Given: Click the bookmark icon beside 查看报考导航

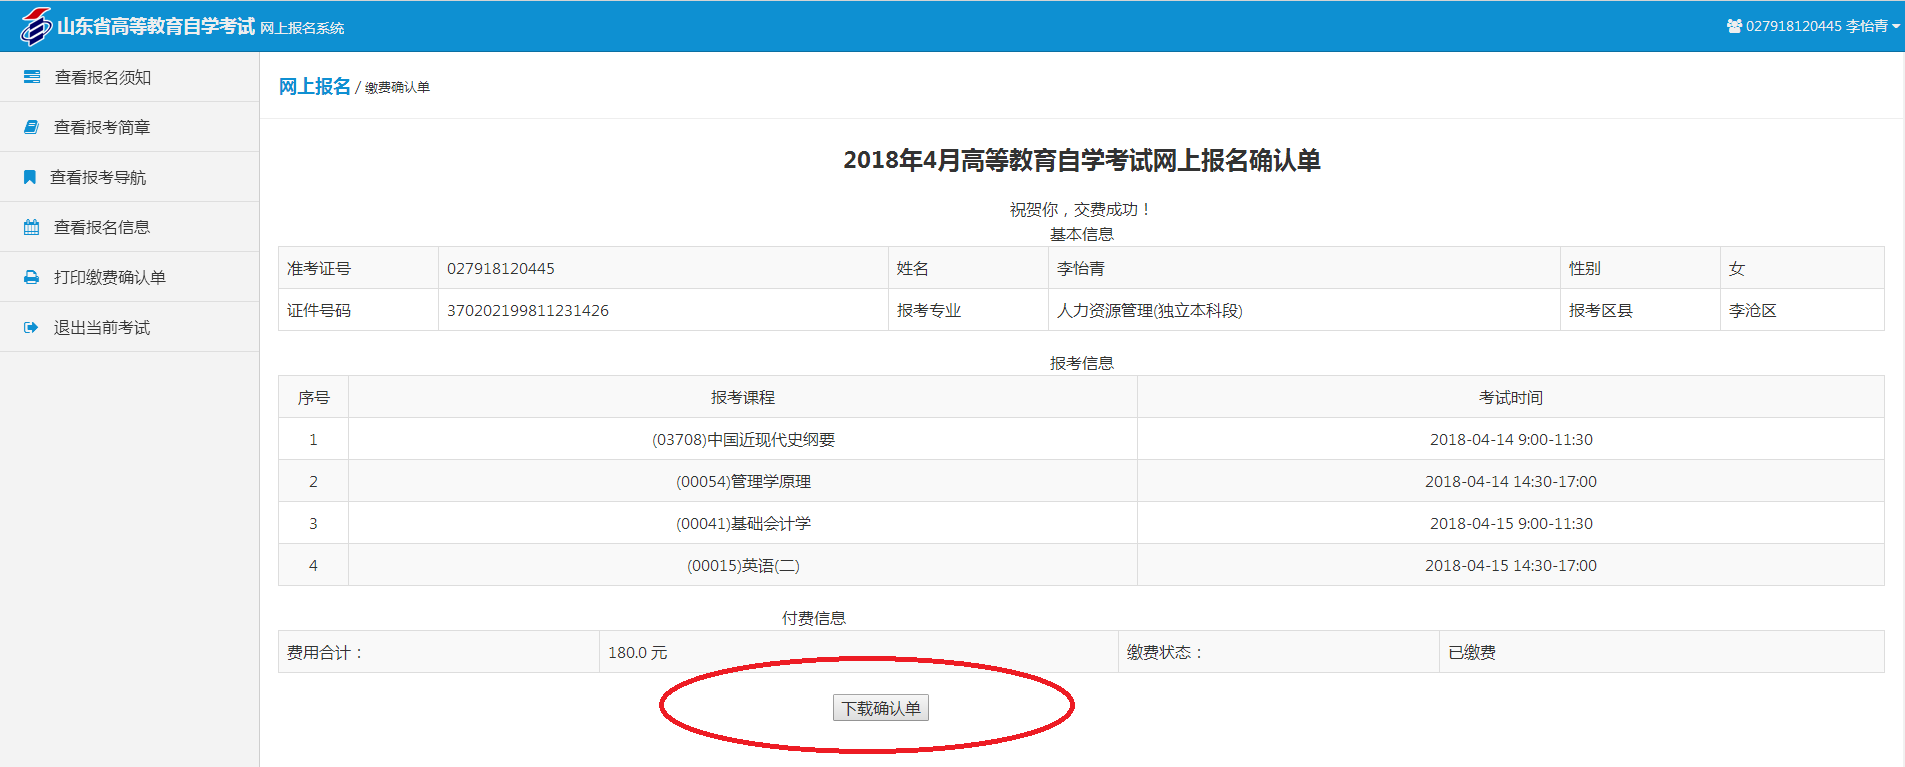Looking at the screenshot, I should point(30,177).
